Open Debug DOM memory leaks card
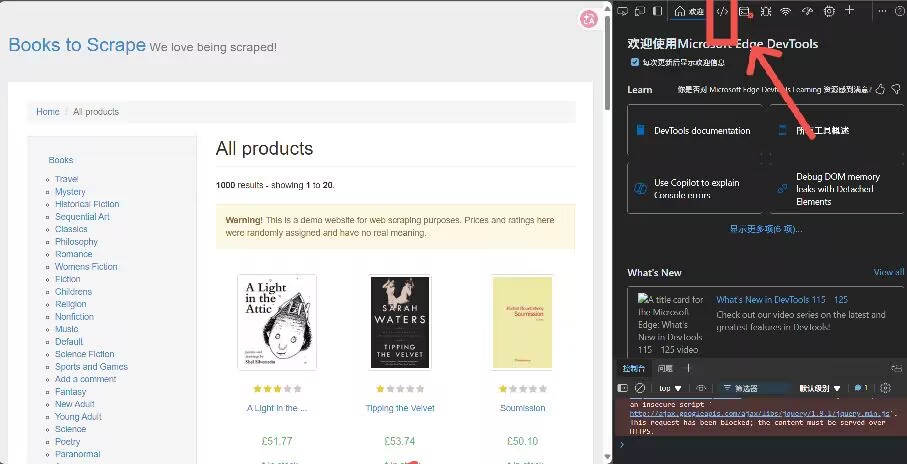This screenshot has width=907, height=464. (836, 189)
